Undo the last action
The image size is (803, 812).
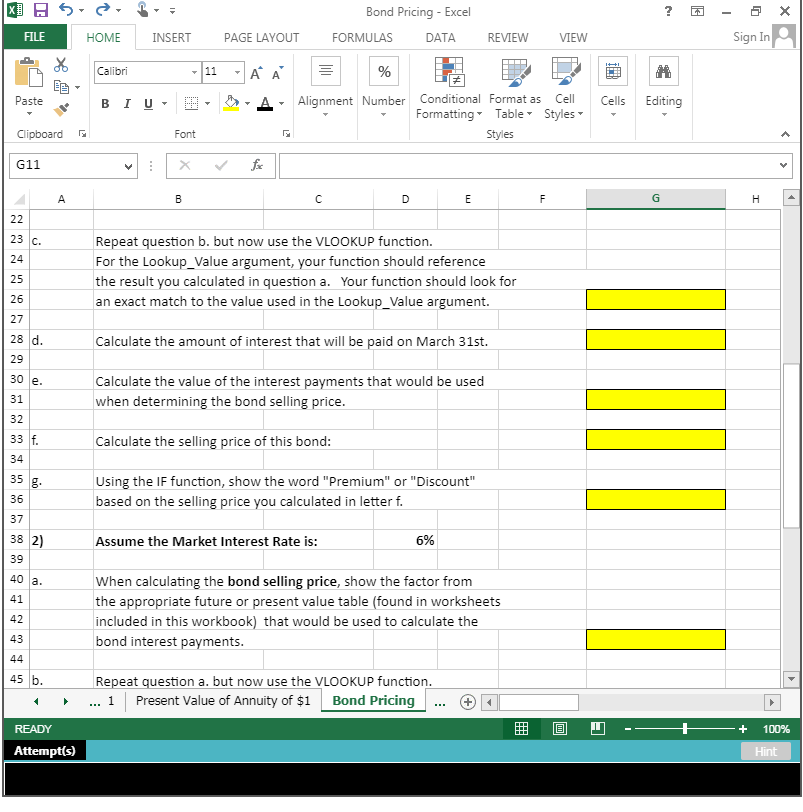pos(66,9)
